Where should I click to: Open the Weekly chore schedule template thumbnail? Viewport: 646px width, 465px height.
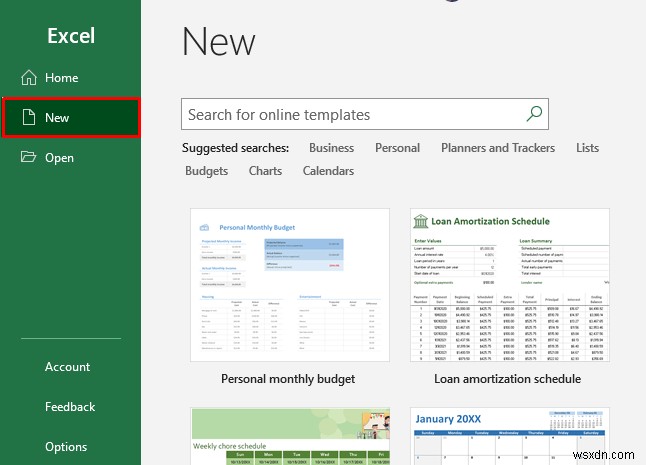(290, 437)
